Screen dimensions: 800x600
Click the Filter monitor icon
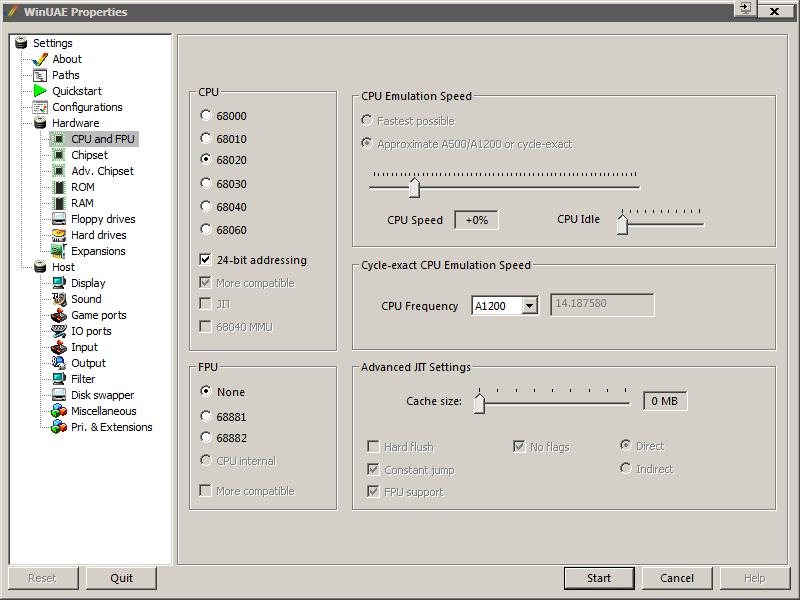pyautogui.click(x=59, y=379)
